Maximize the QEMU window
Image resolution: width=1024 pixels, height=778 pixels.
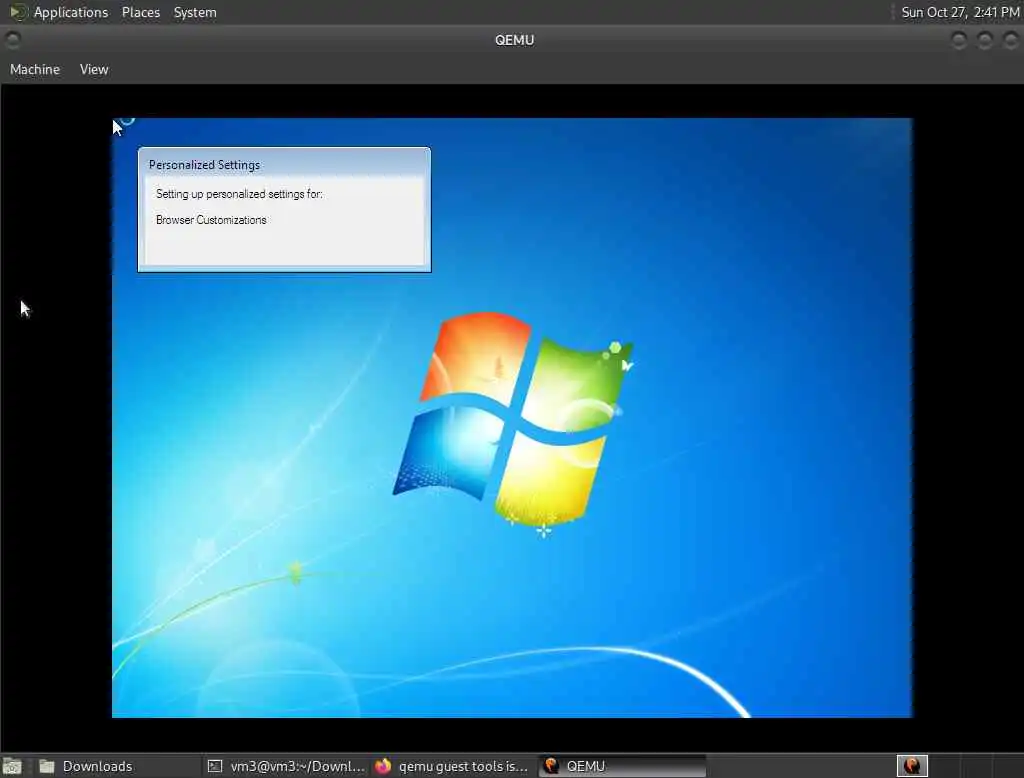985,41
